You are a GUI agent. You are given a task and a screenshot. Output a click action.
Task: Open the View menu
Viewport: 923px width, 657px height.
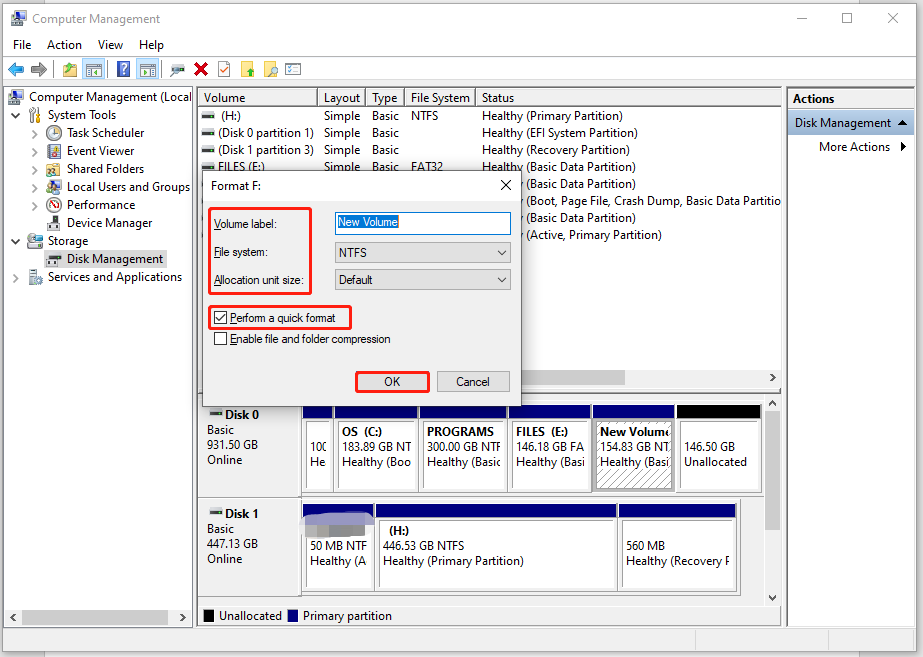click(x=110, y=45)
